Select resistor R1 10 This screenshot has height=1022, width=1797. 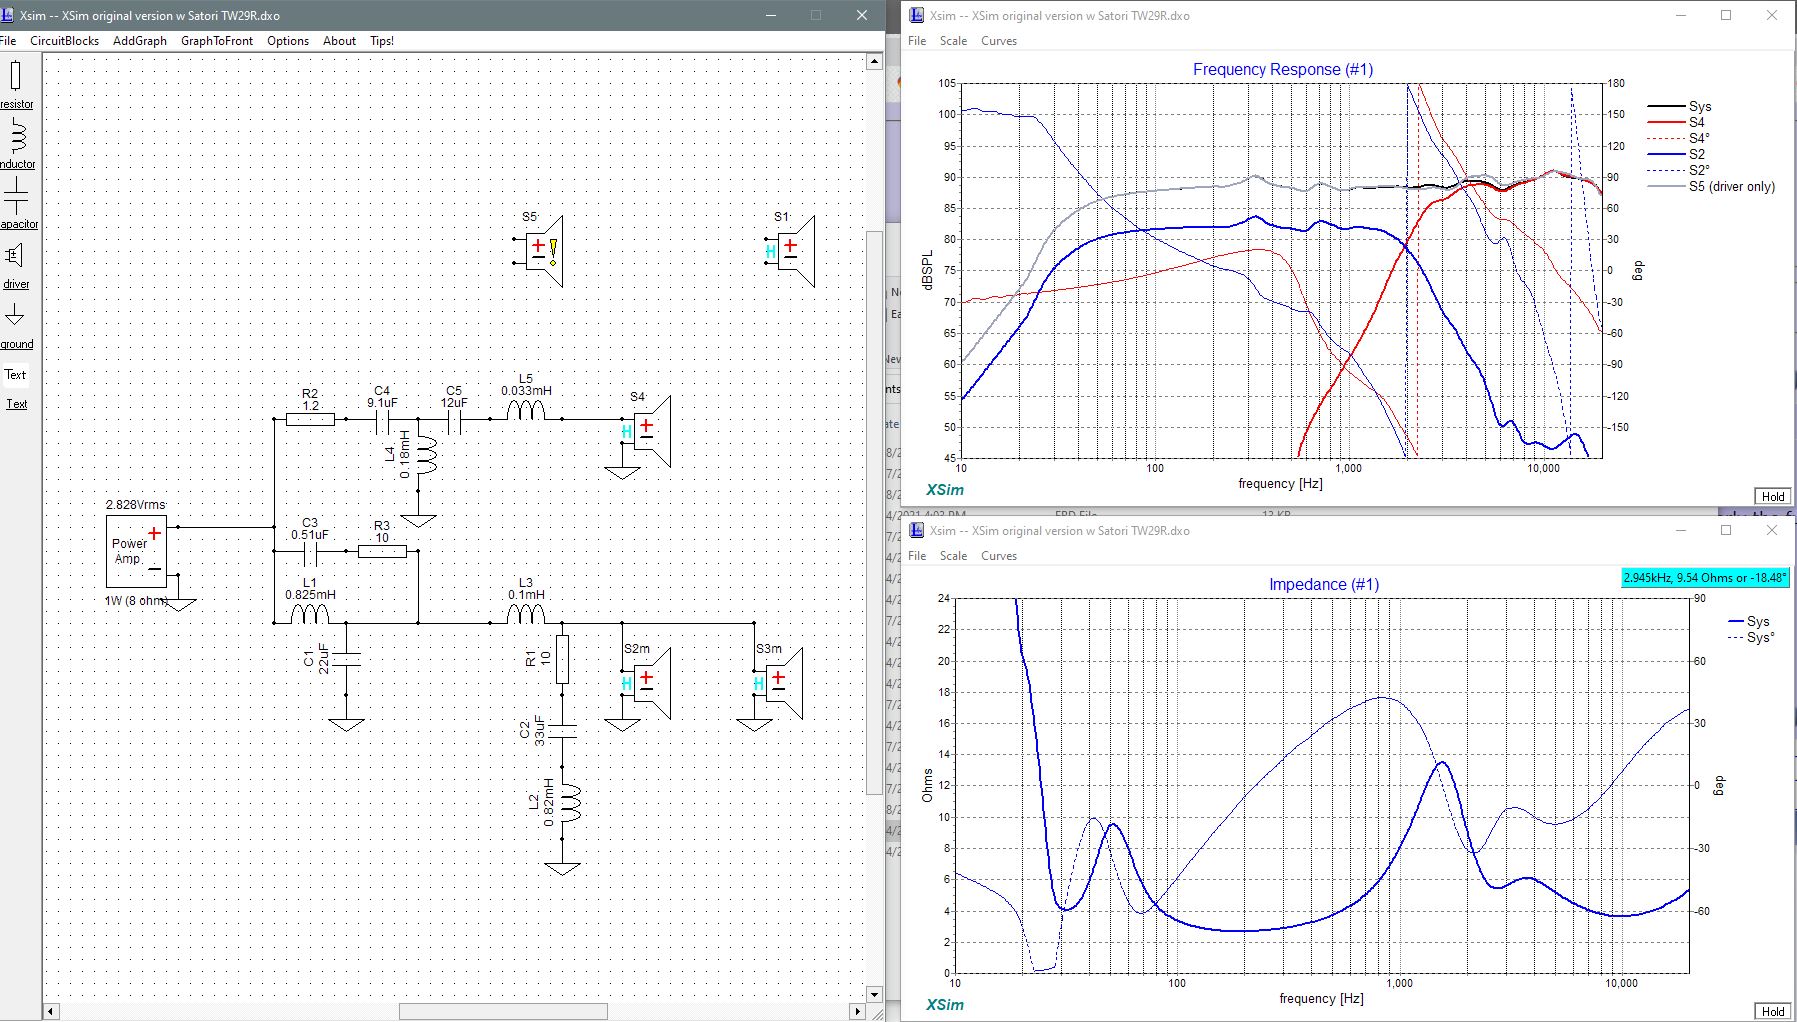(x=562, y=659)
